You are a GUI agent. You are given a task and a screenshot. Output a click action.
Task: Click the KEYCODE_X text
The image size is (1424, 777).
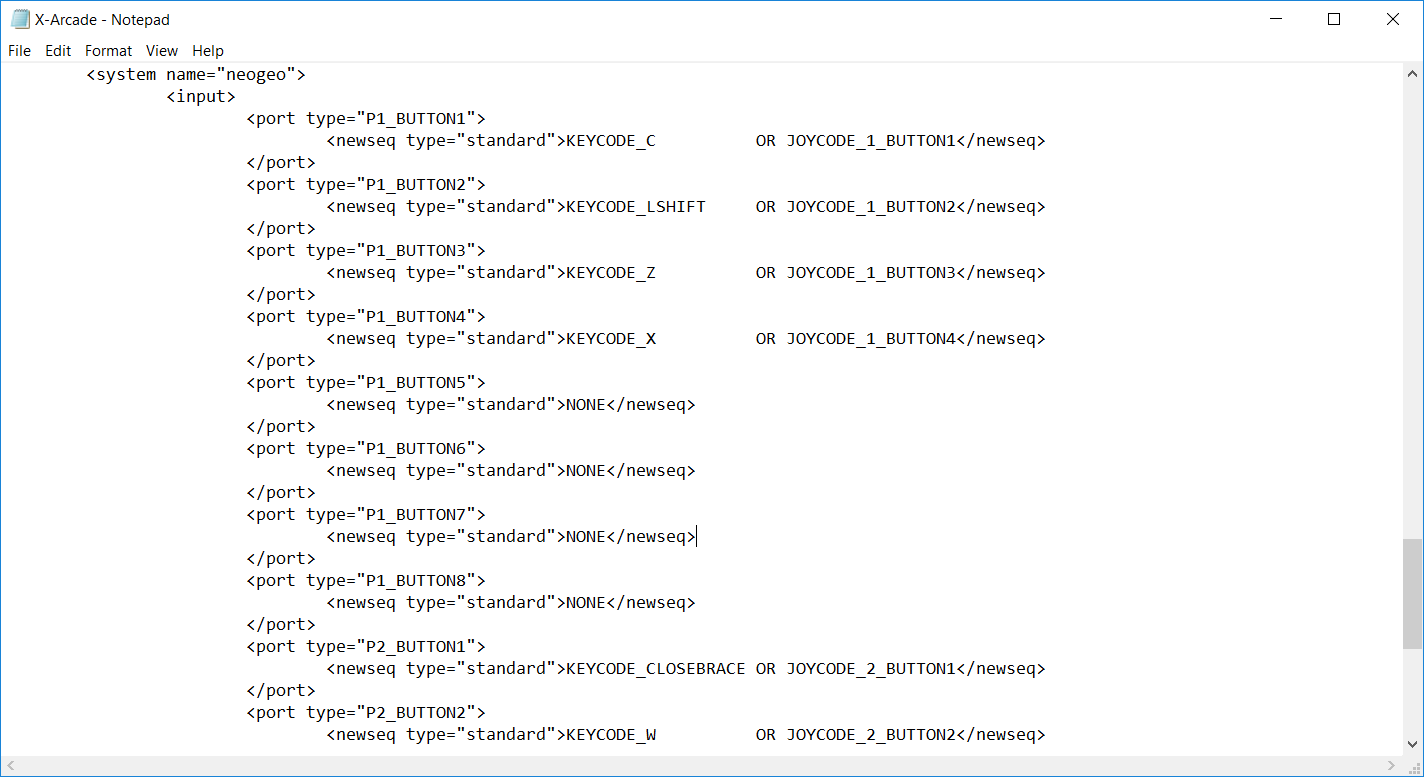click(x=611, y=338)
